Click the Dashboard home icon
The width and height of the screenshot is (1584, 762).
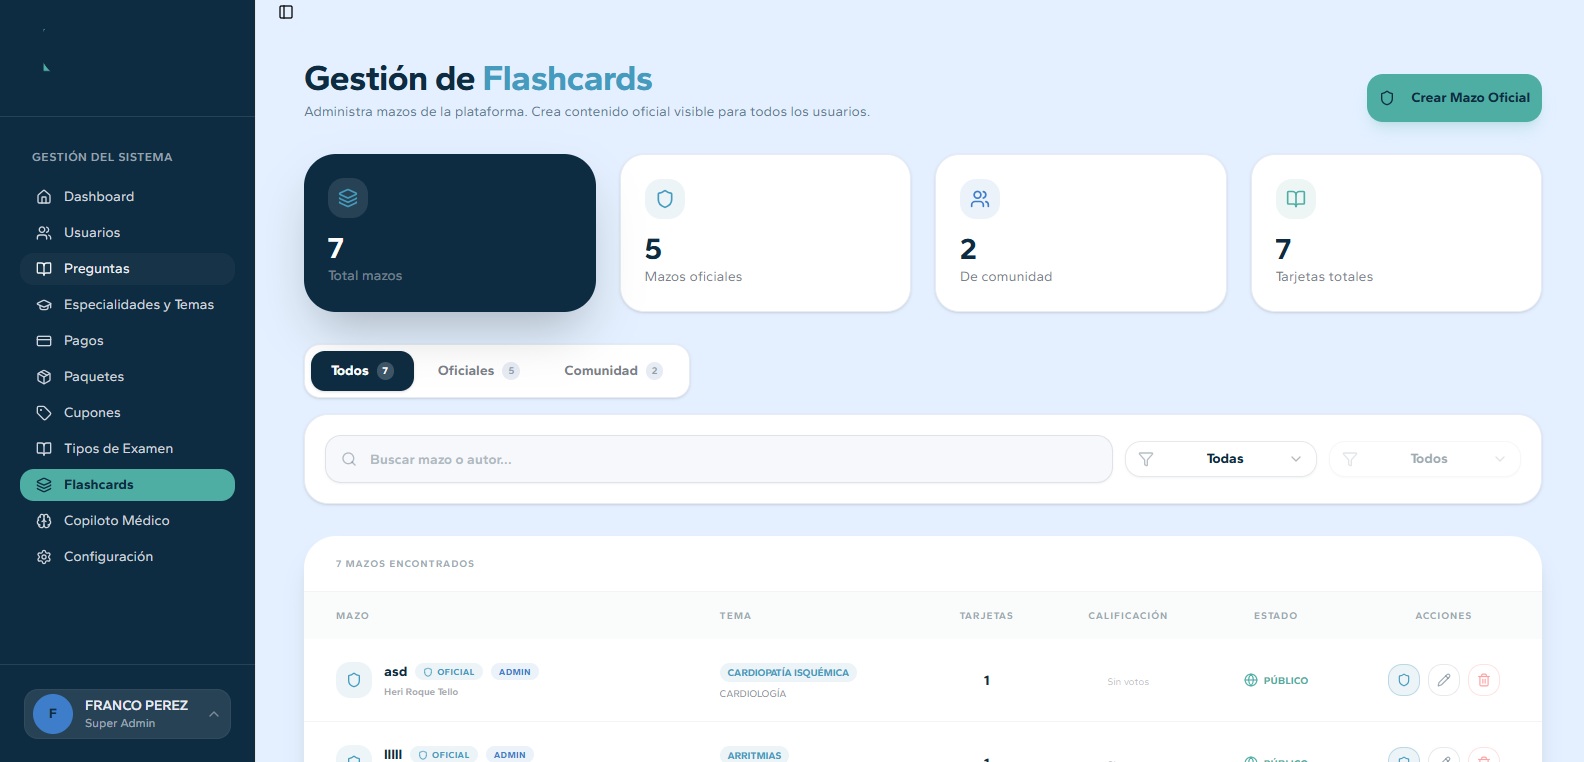point(44,197)
